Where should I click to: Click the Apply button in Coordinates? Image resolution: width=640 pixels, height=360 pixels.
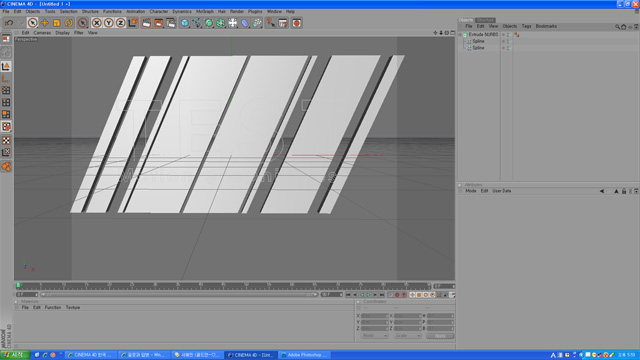click(440, 336)
